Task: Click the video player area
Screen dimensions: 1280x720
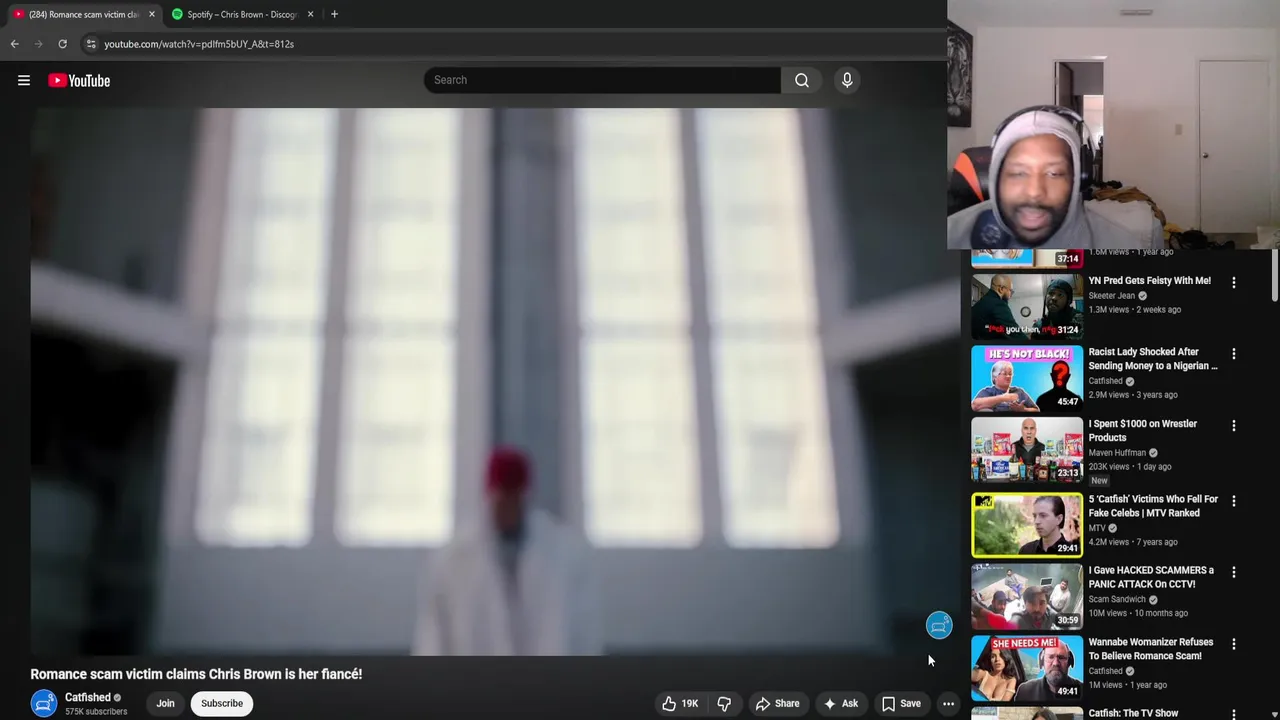Action: pyautogui.click(x=495, y=381)
